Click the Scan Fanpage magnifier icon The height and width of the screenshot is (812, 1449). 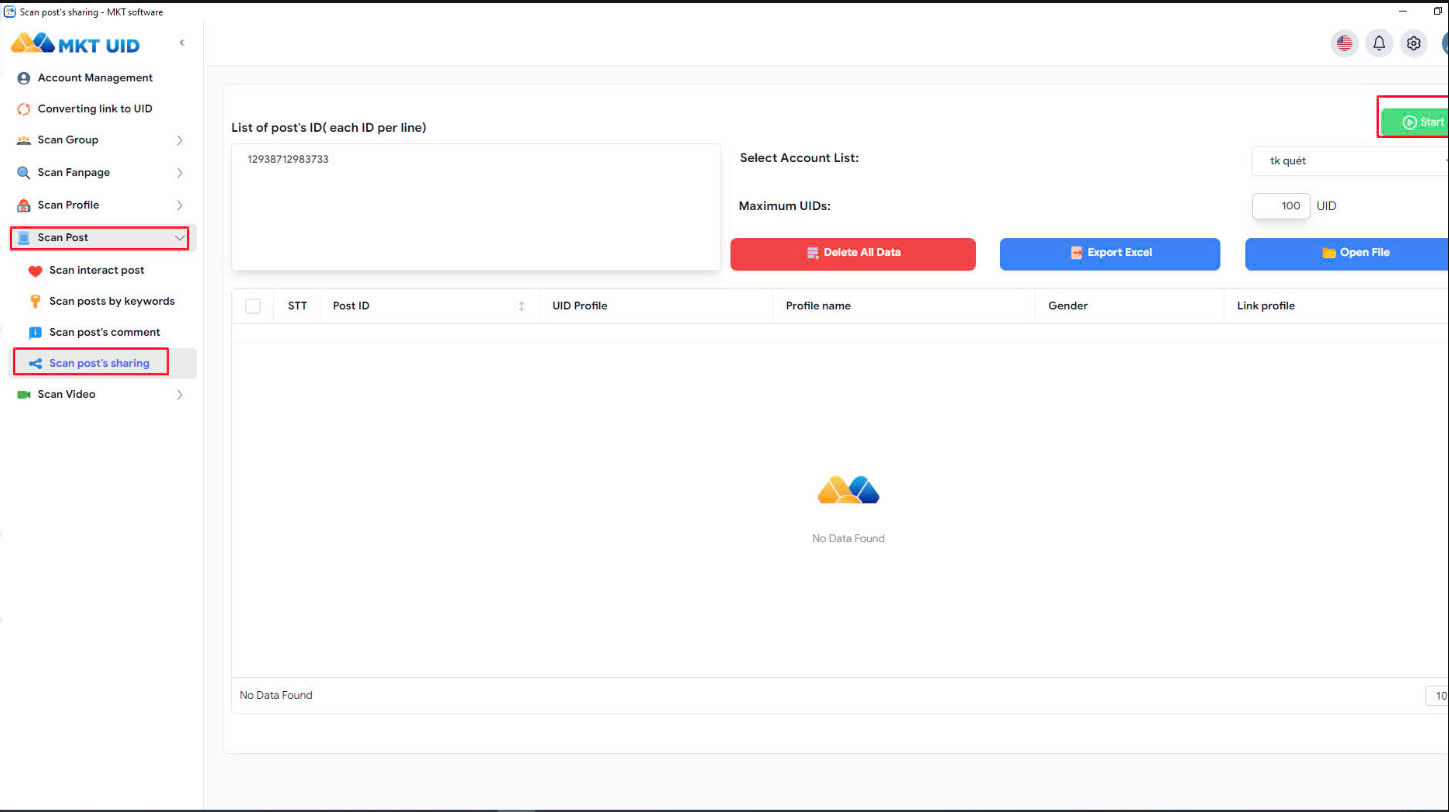coord(24,173)
